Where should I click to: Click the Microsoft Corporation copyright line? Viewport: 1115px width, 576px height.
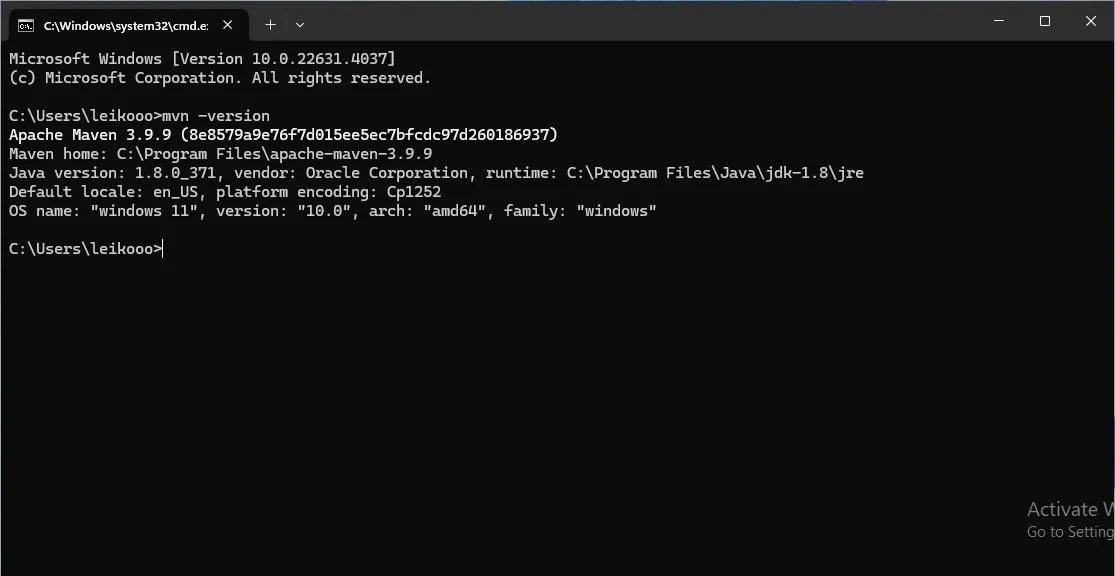point(220,78)
